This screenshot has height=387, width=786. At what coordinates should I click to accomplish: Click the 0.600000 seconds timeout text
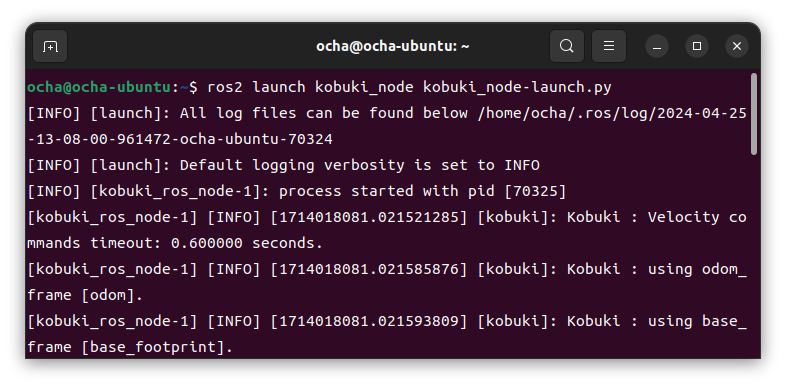pyautogui.click(x=247, y=243)
